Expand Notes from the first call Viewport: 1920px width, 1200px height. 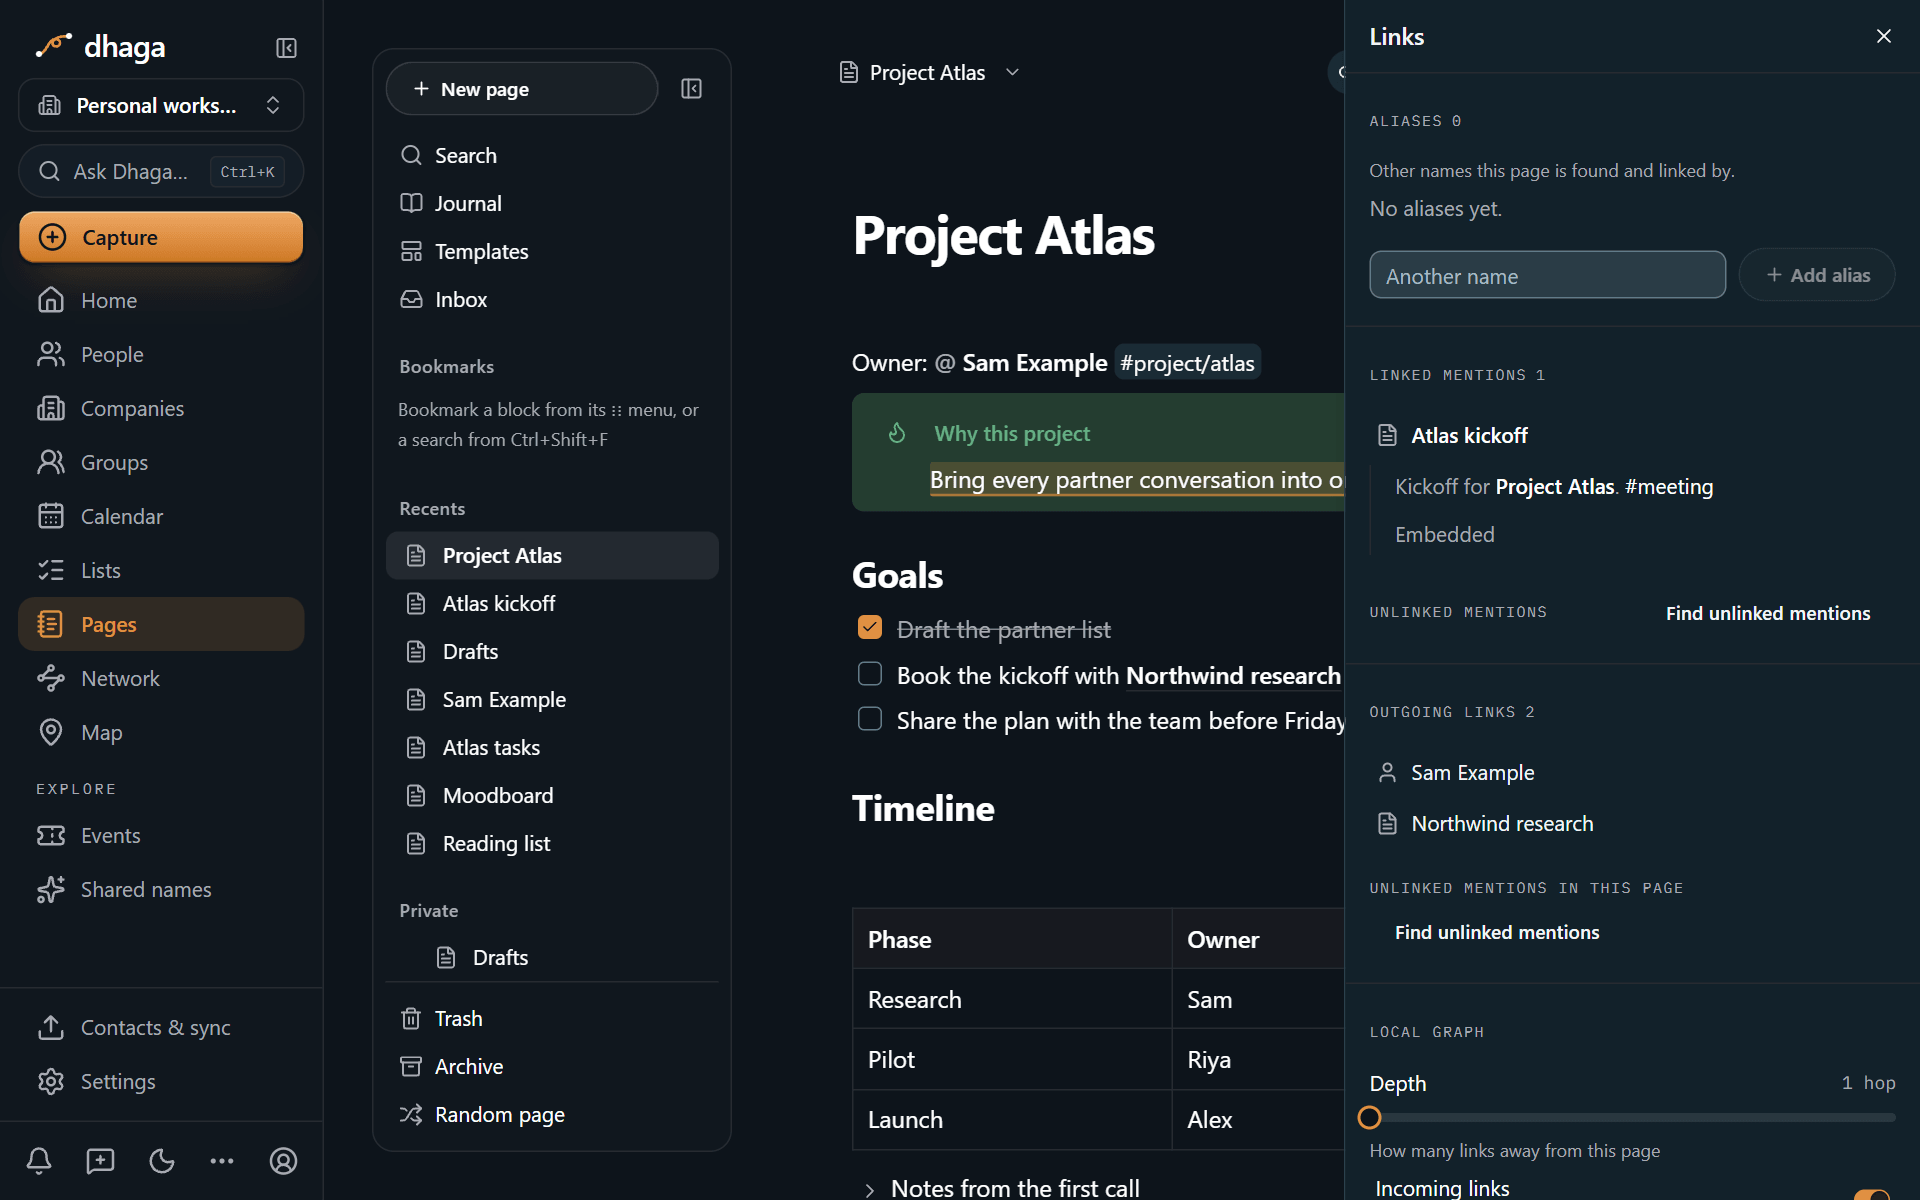pos(869,1189)
